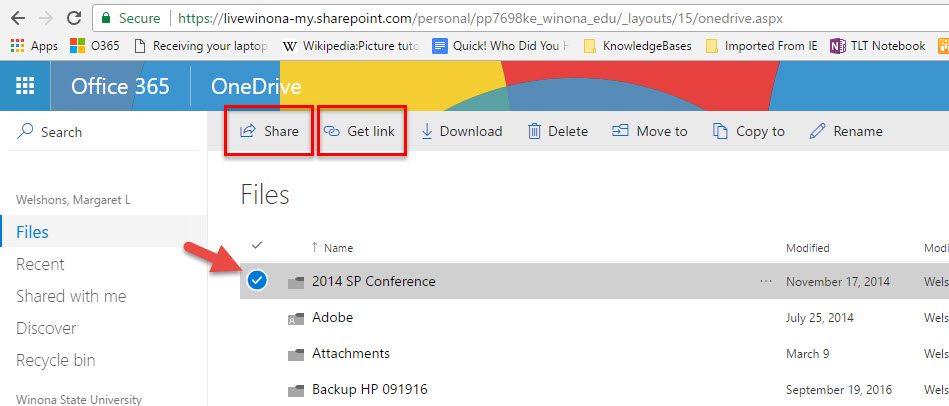Image resolution: width=949 pixels, height=406 pixels.
Task: Rename the selected folder
Action: [846, 131]
